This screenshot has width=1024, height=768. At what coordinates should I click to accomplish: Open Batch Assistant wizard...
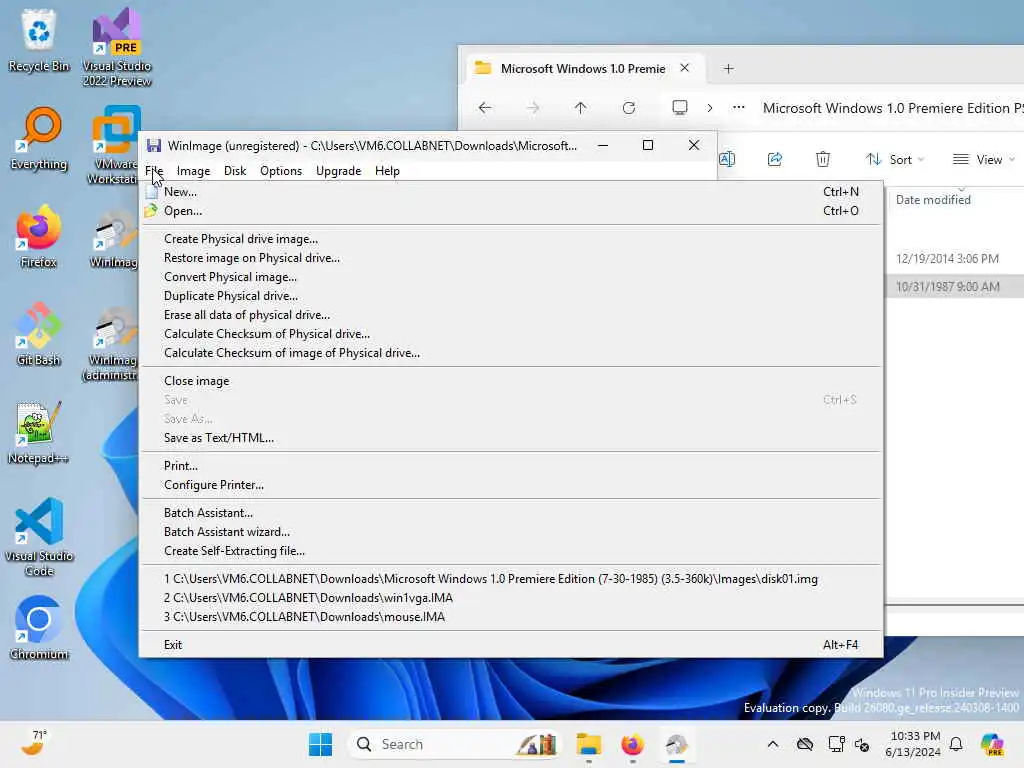pos(511,532)
